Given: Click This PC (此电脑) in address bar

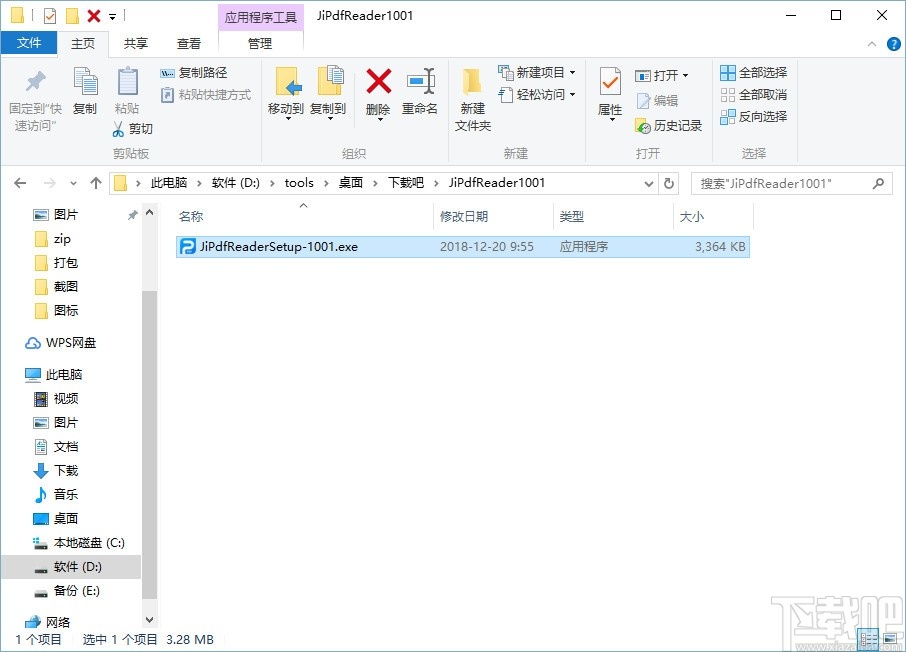Looking at the screenshot, I should tap(169, 183).
